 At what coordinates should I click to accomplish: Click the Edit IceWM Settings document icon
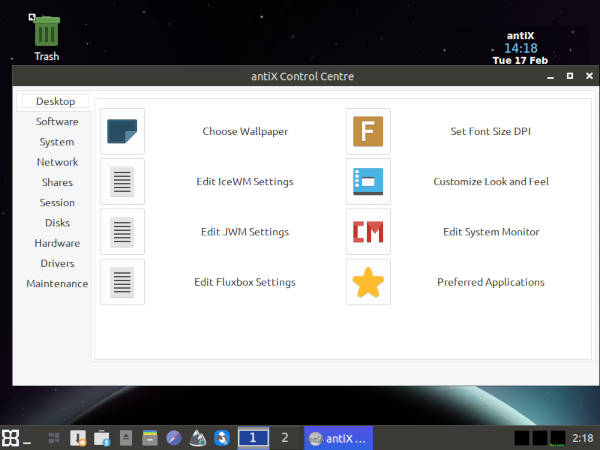click(123, 182)
